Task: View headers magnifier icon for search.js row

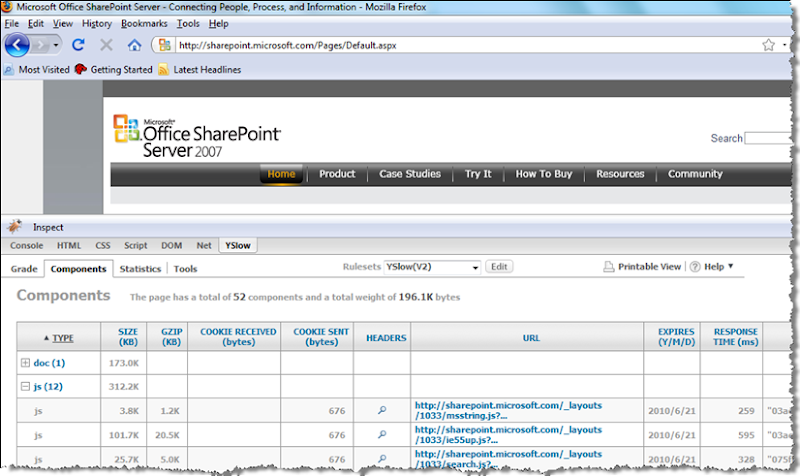Action: (x=382, y=459)
